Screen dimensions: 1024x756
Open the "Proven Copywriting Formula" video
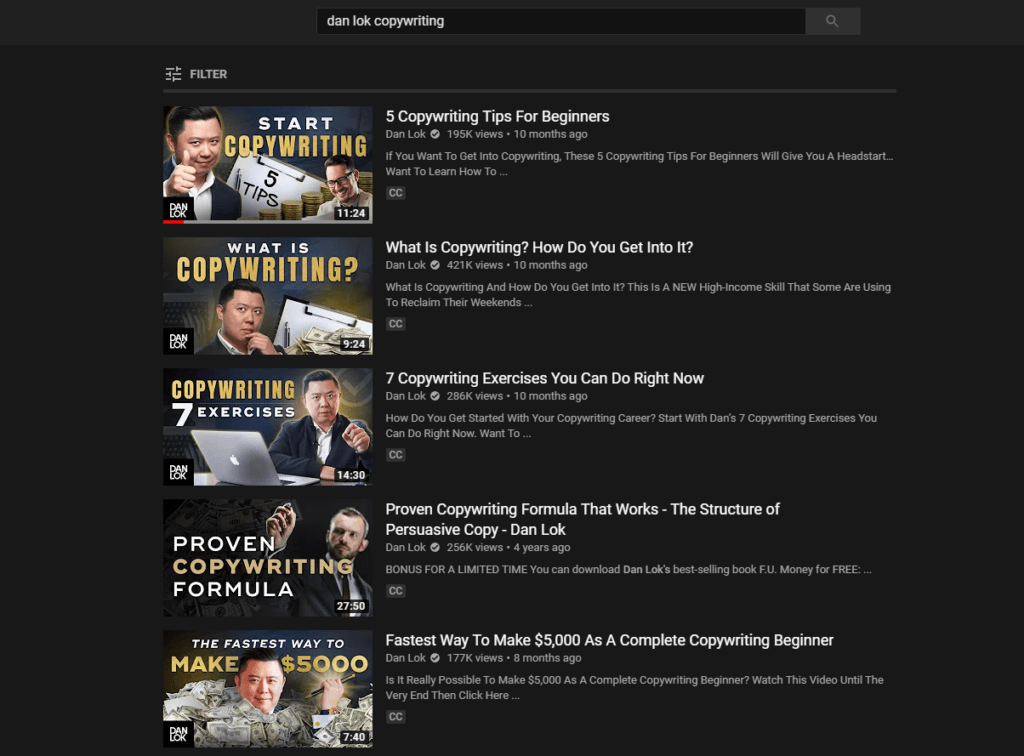582,518
